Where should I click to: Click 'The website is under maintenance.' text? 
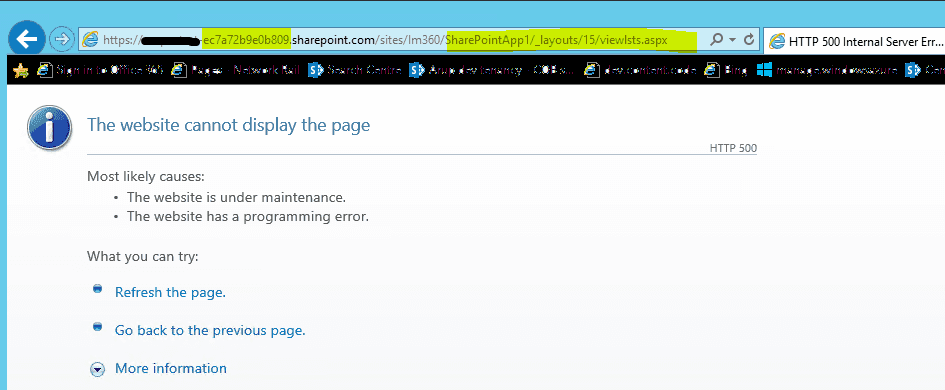[x=236, y=197]
